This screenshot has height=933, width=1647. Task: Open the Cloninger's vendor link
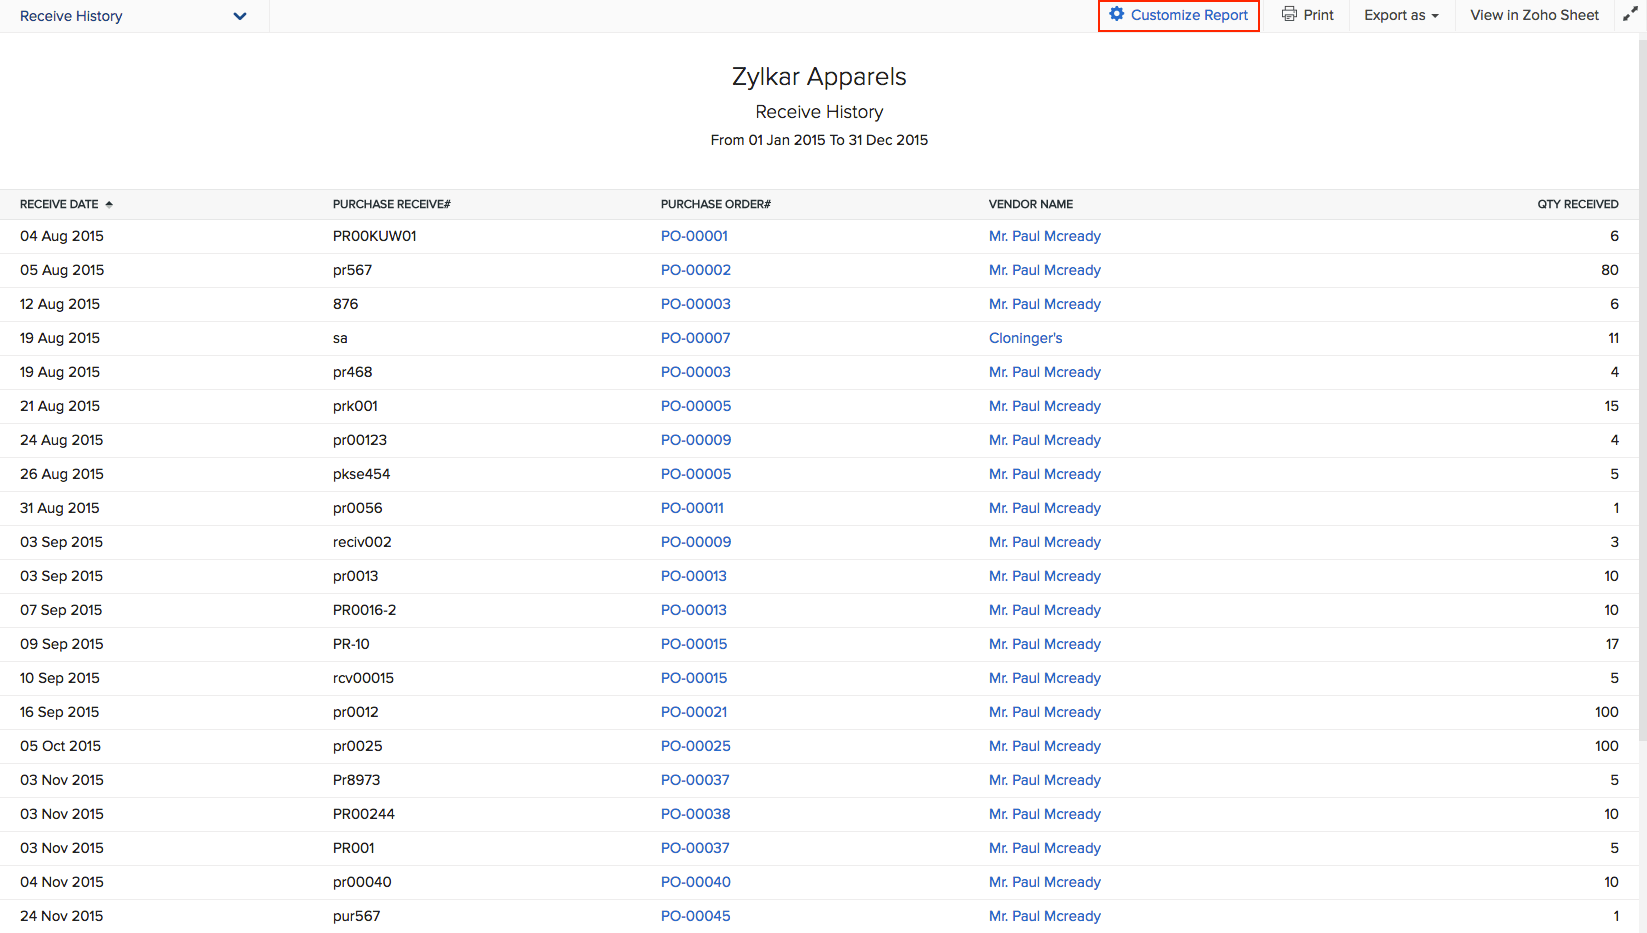[x=1025, y=338]
